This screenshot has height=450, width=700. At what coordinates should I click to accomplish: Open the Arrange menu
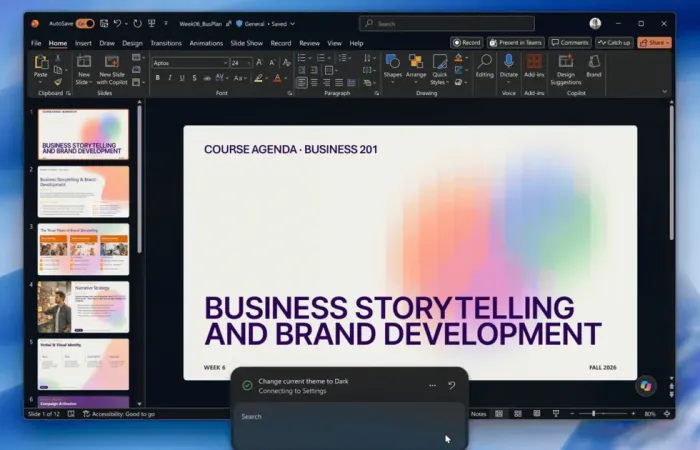point(416,70)
